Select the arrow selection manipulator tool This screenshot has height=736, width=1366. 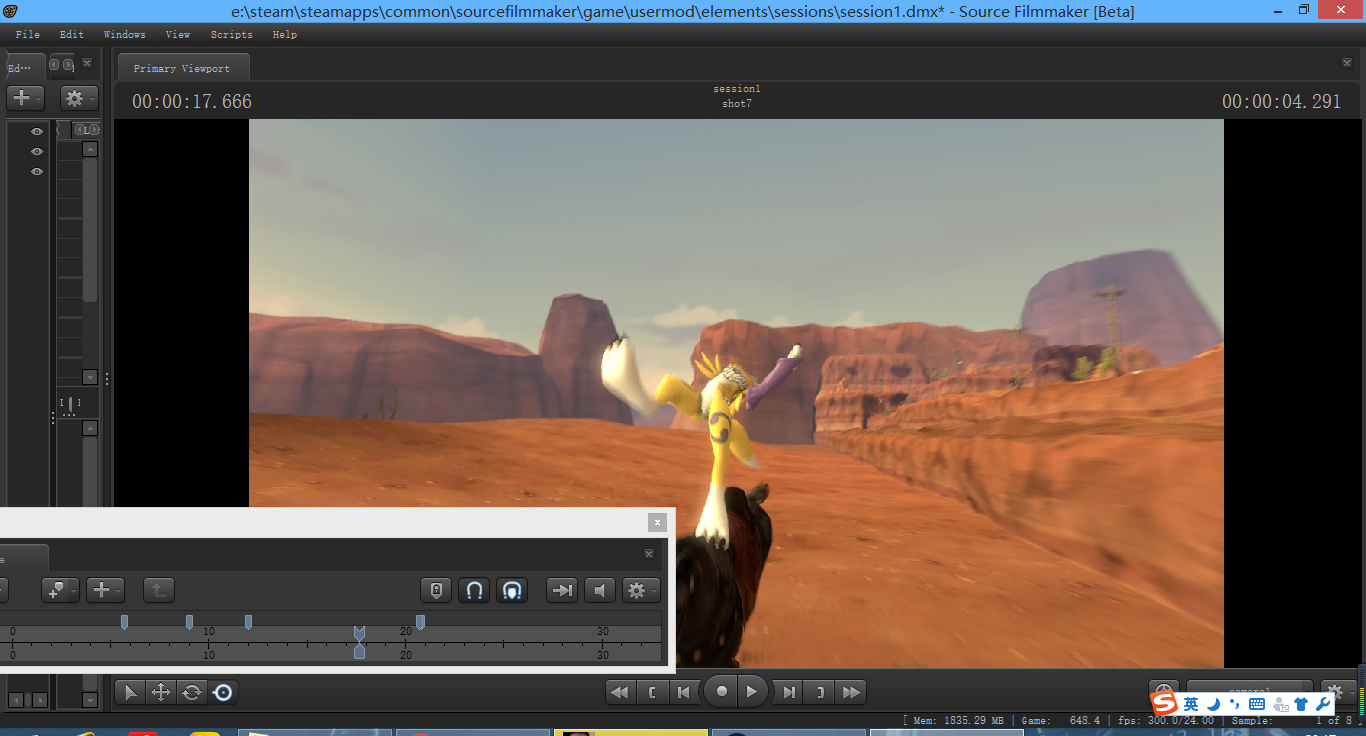tap(131, 692)
